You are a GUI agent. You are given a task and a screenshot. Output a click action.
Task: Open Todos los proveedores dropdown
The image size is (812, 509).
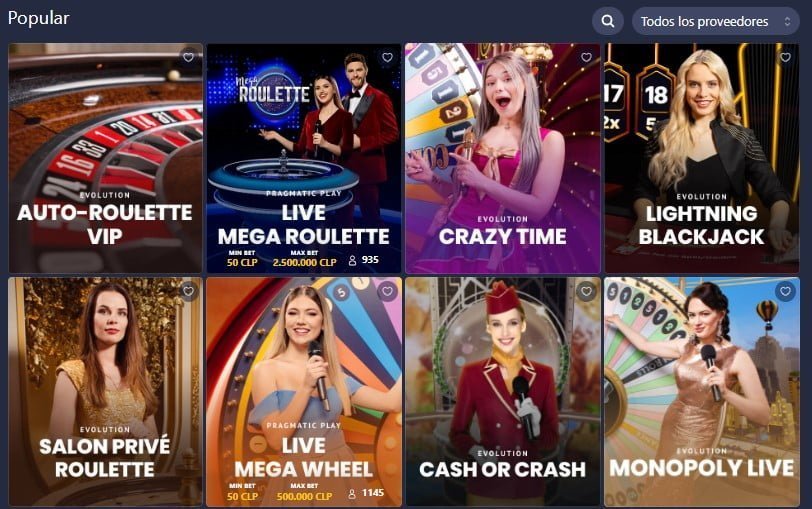(716, 21)
